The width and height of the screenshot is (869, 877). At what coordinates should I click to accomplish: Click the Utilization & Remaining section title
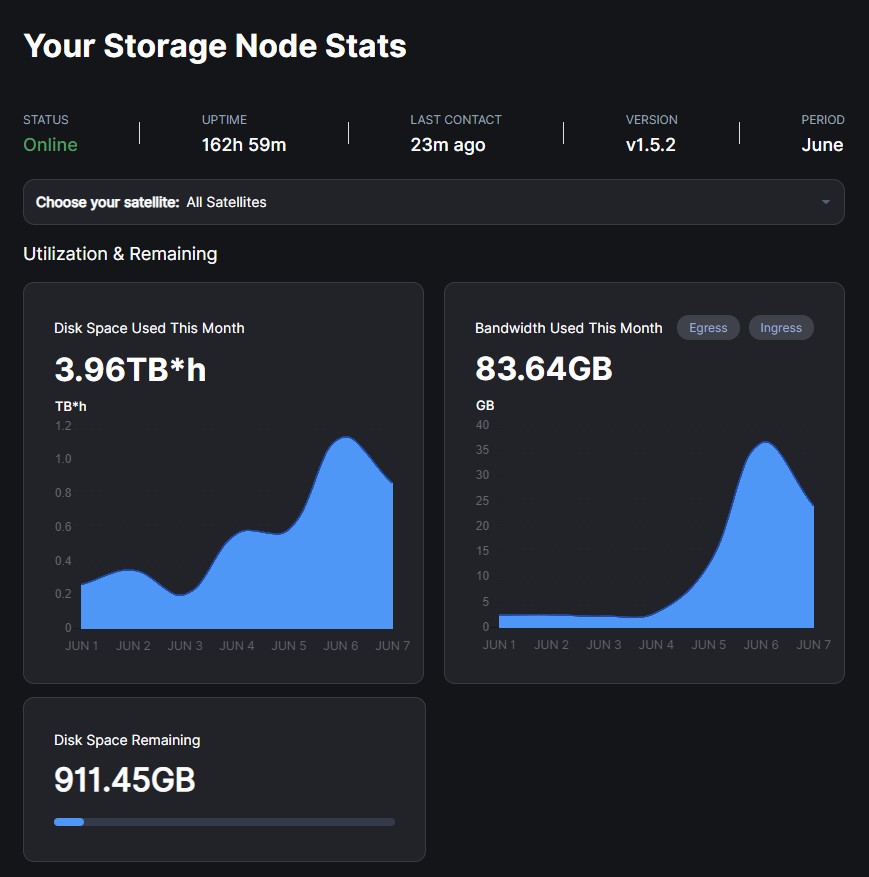click(x=120, y=254)
